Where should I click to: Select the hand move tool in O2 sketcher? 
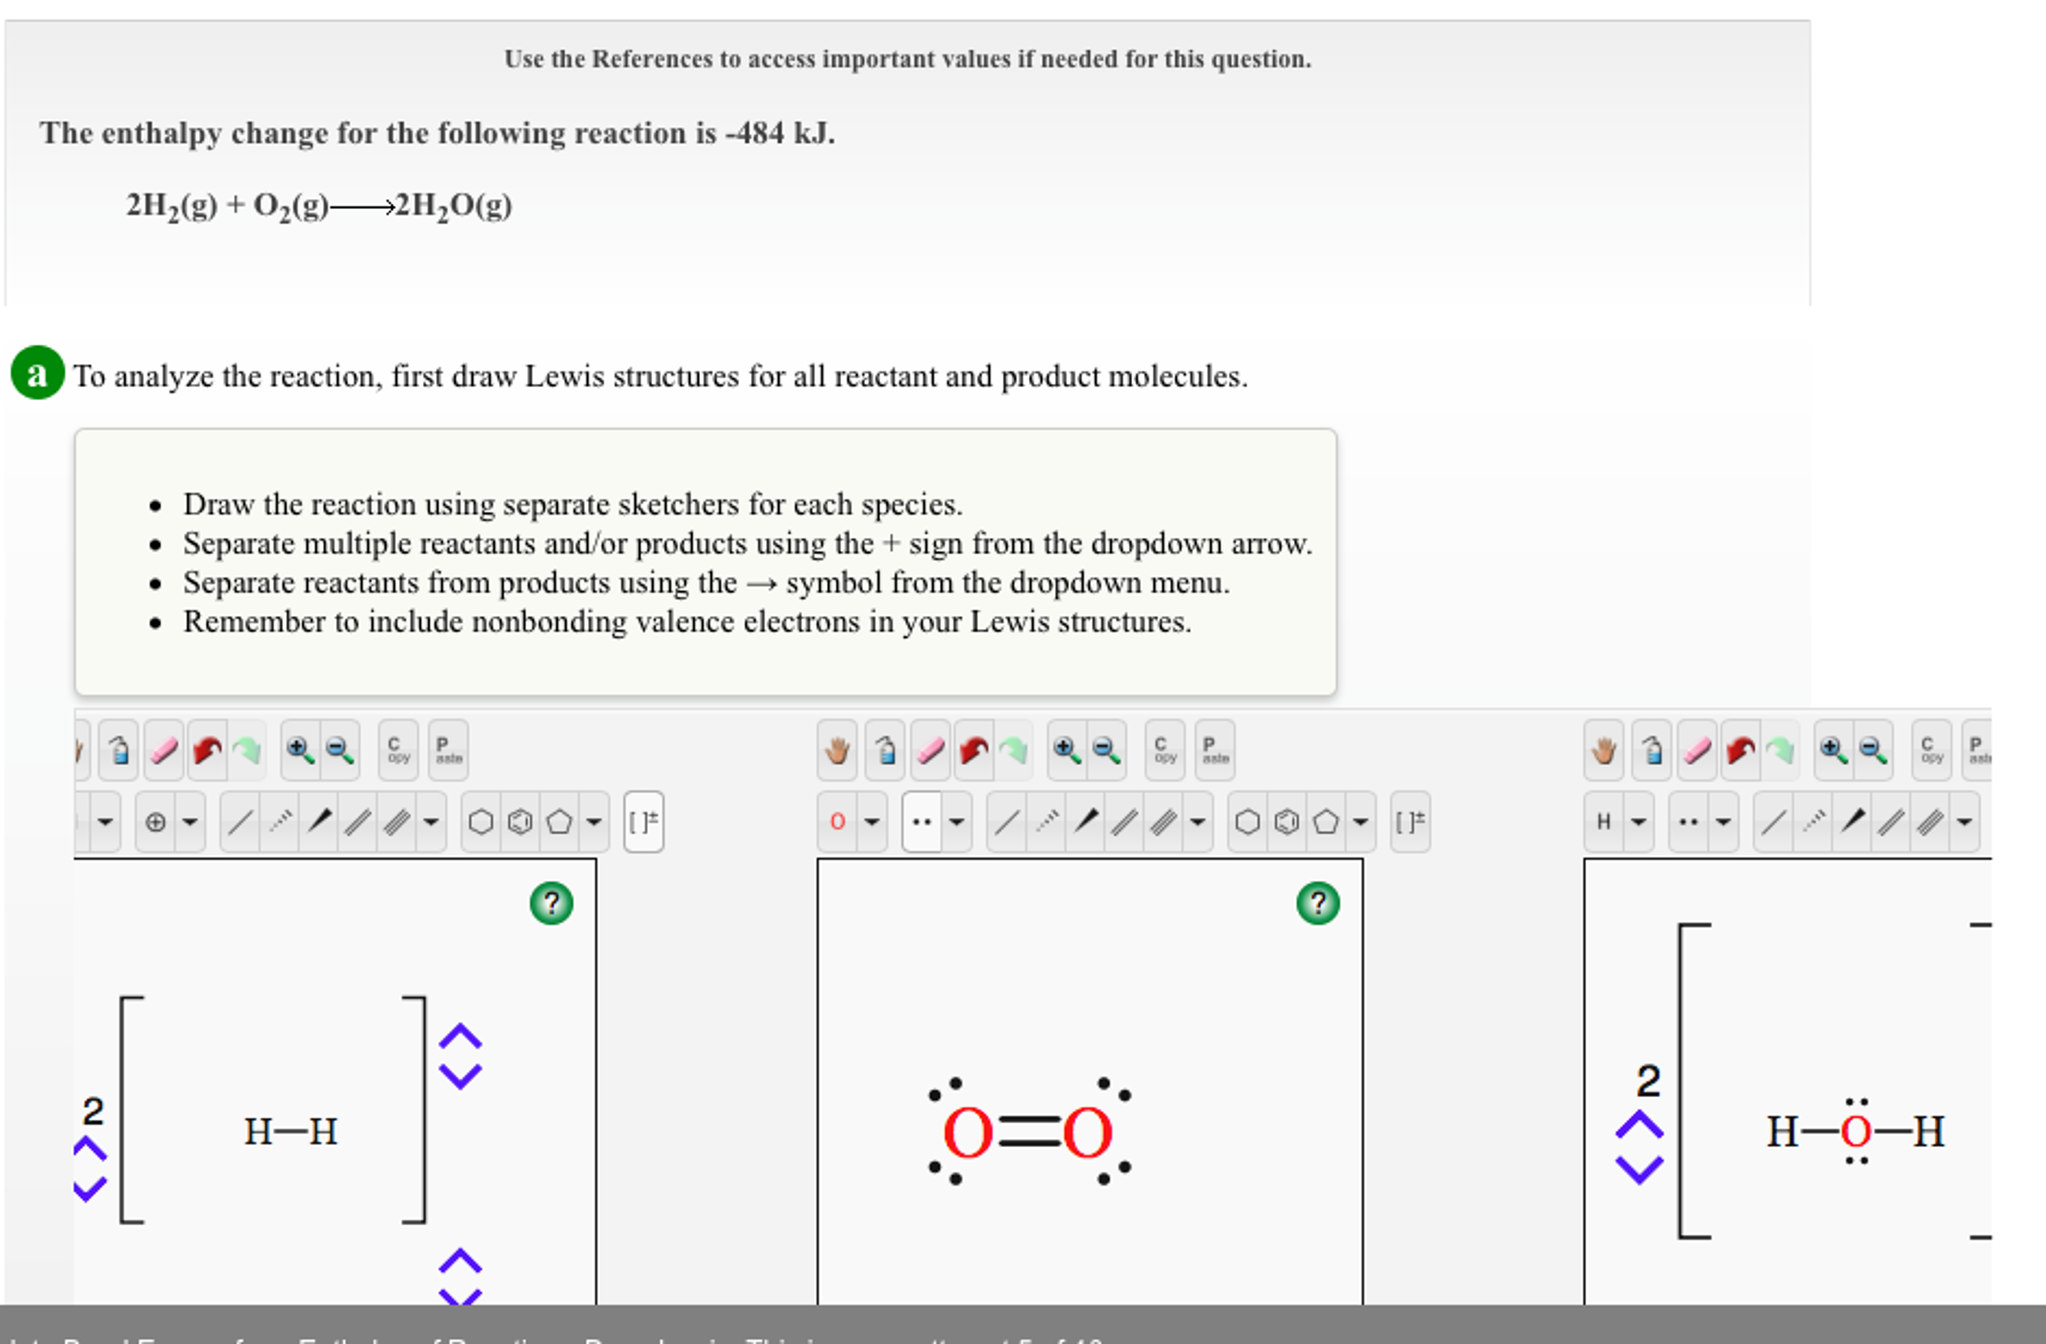point(837,750)
